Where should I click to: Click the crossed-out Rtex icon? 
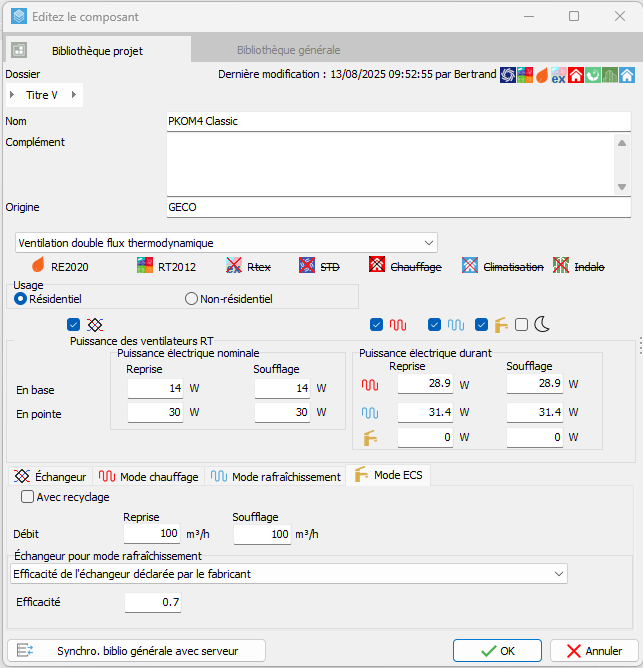tap(234, 266)
